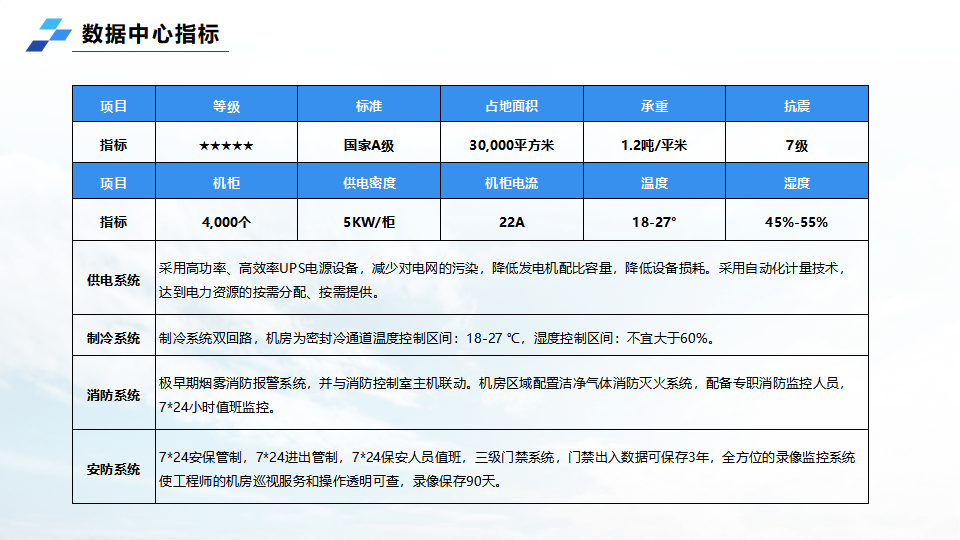Click the 标准 column header
Image resolution: width=960 pixels, height=540 pixels.
[x=369, y=107]
